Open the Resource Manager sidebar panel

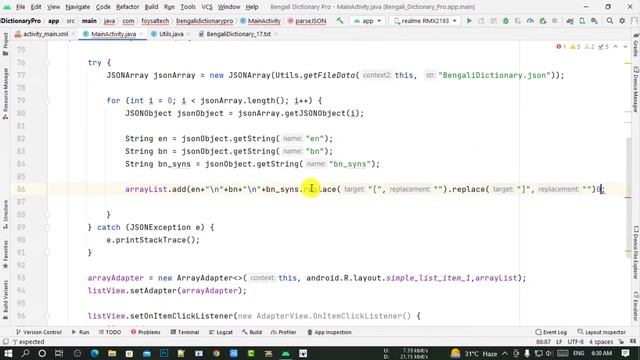[x=5, y=93]
